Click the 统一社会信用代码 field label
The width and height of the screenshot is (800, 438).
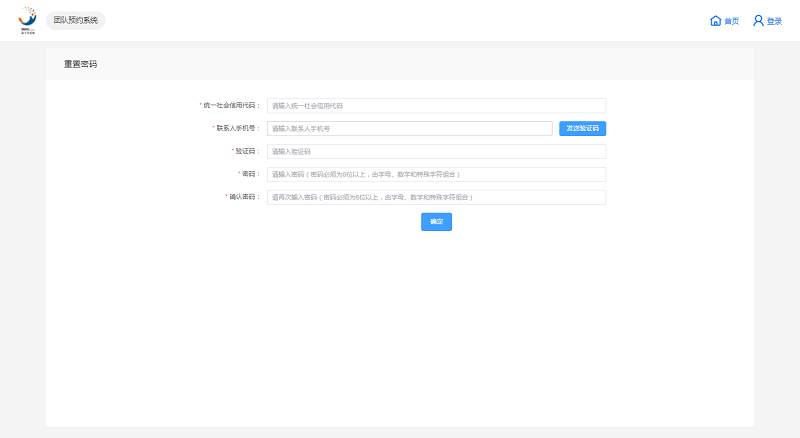(x=231, y=106)
